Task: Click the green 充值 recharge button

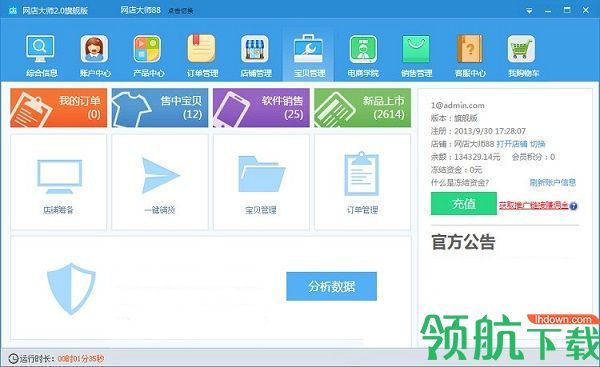Action: 464,203
